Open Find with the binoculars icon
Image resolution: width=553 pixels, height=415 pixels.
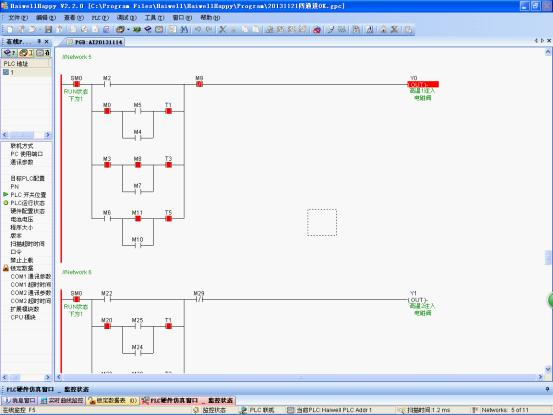tap(184, 30)
